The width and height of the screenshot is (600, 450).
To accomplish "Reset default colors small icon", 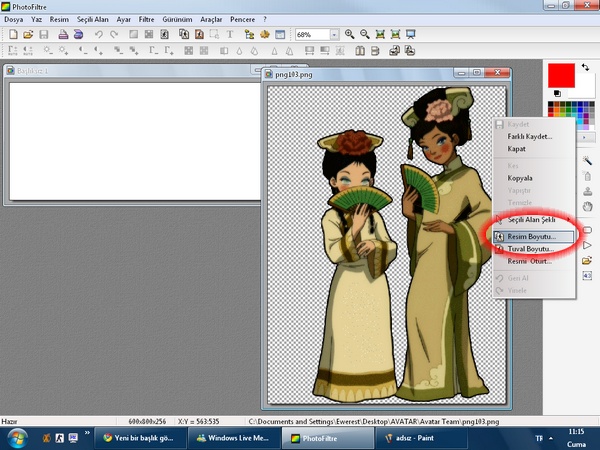I will tap(557, 93).
